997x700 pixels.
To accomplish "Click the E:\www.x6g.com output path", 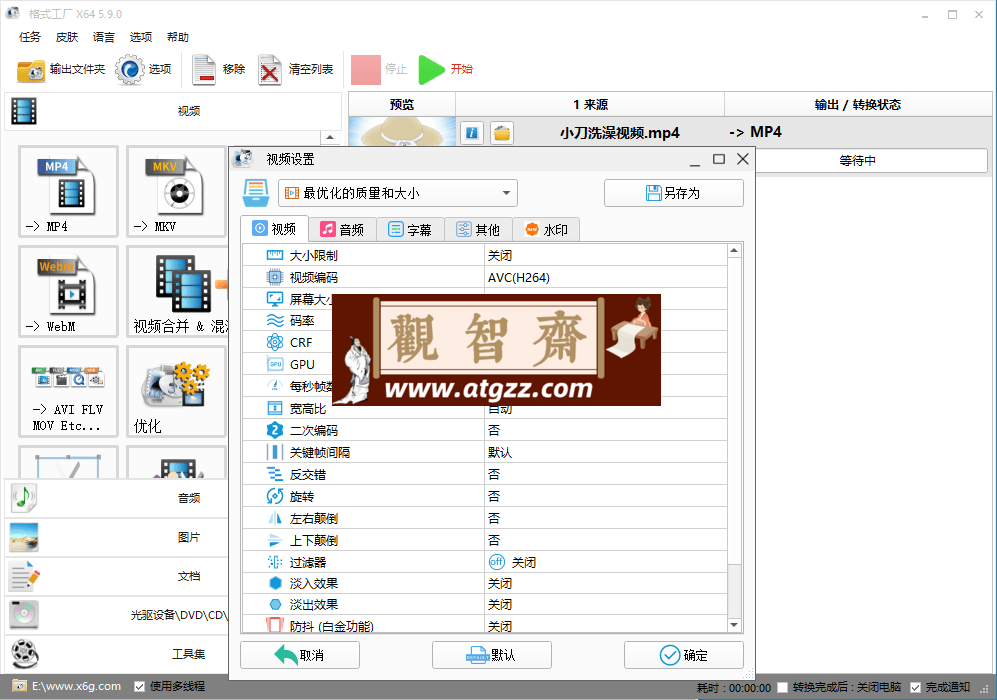I will pos(76,687).
